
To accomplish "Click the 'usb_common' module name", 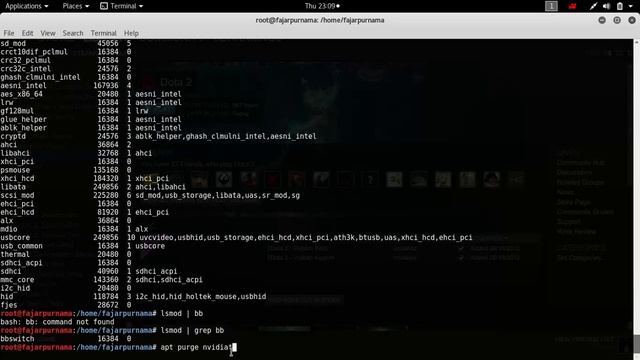I will (21, 246).
